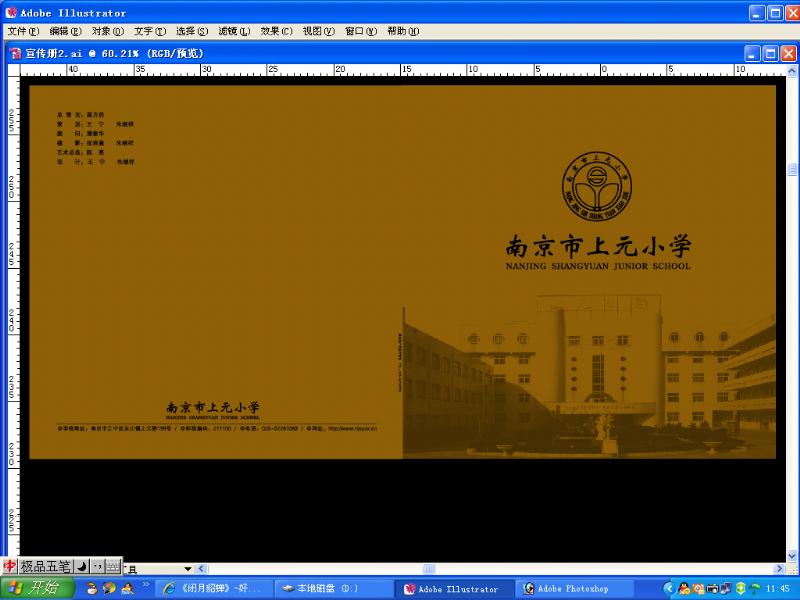This screenshot has width=800, height=600.
Task: Click the vertical scrollbar down arrow
Action: pos(792,556)
